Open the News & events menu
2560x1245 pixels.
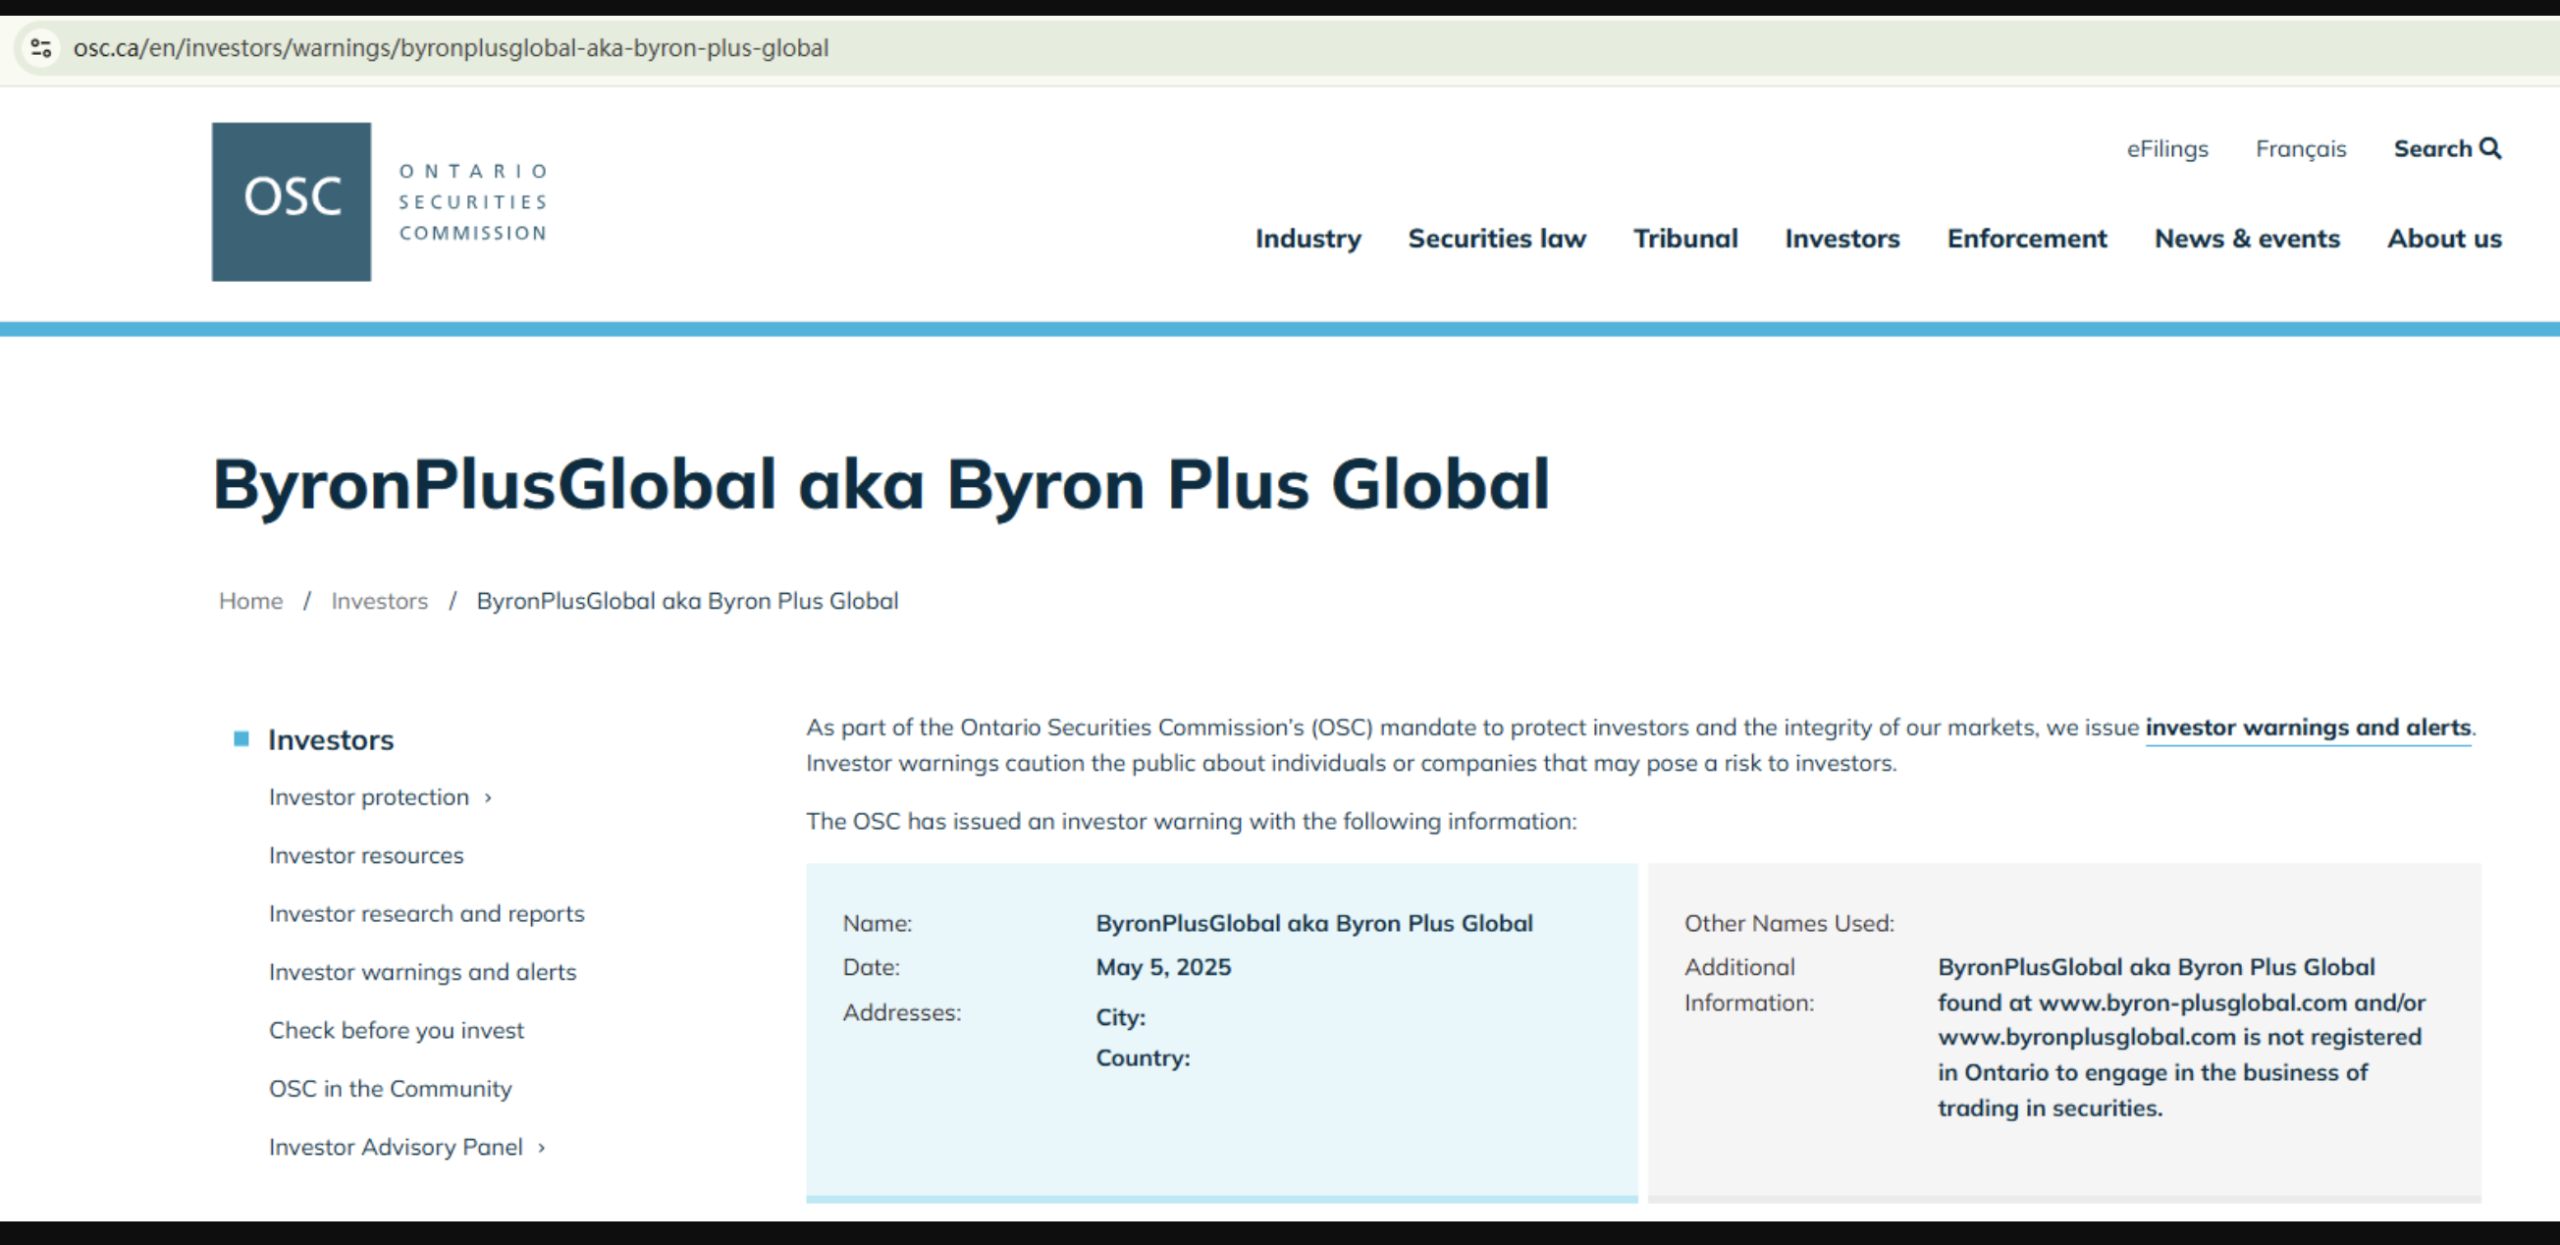coord(2246,239)
